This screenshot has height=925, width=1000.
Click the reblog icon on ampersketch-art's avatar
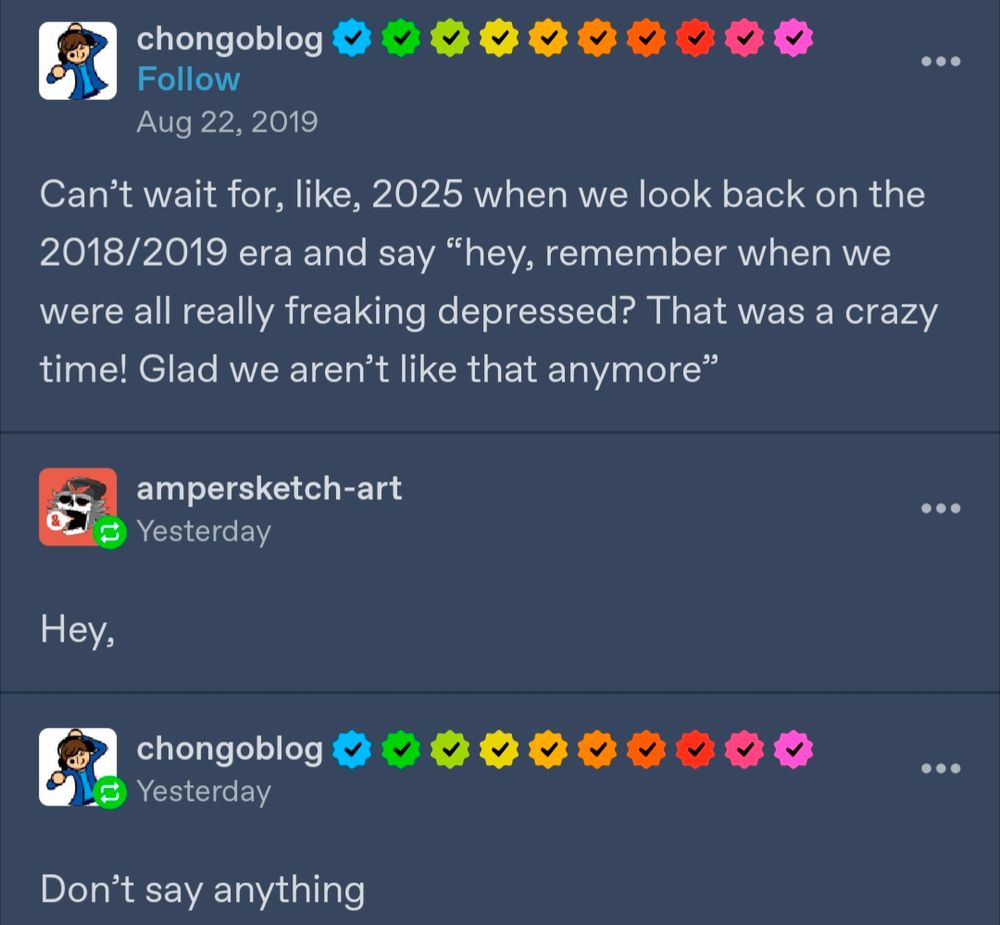tap(110, 532)
